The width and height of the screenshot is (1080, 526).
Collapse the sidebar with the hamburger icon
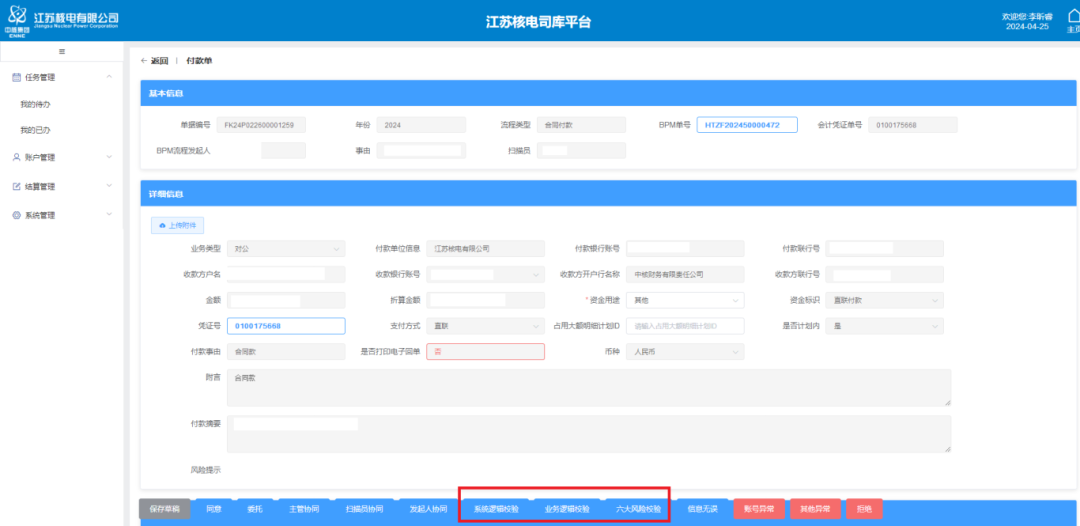pyautogui.click(x=62, y=51)
